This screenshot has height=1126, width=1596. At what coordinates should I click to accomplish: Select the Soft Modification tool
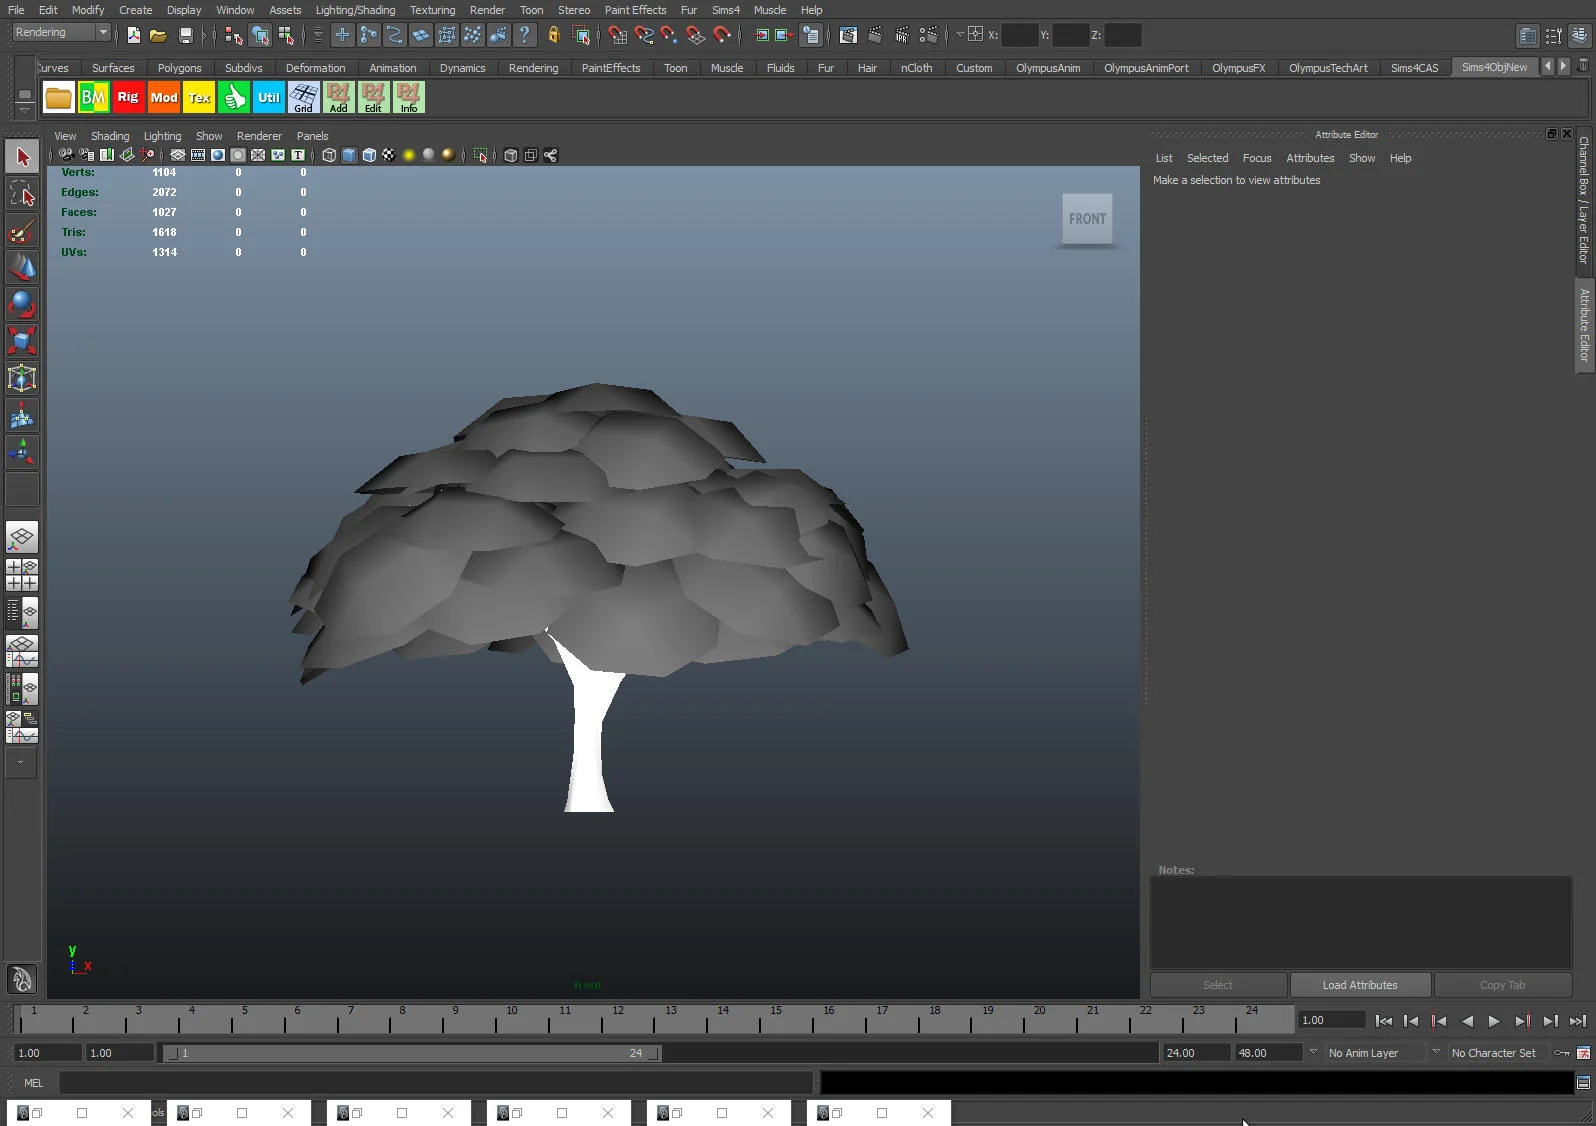[x=22, y=415]
